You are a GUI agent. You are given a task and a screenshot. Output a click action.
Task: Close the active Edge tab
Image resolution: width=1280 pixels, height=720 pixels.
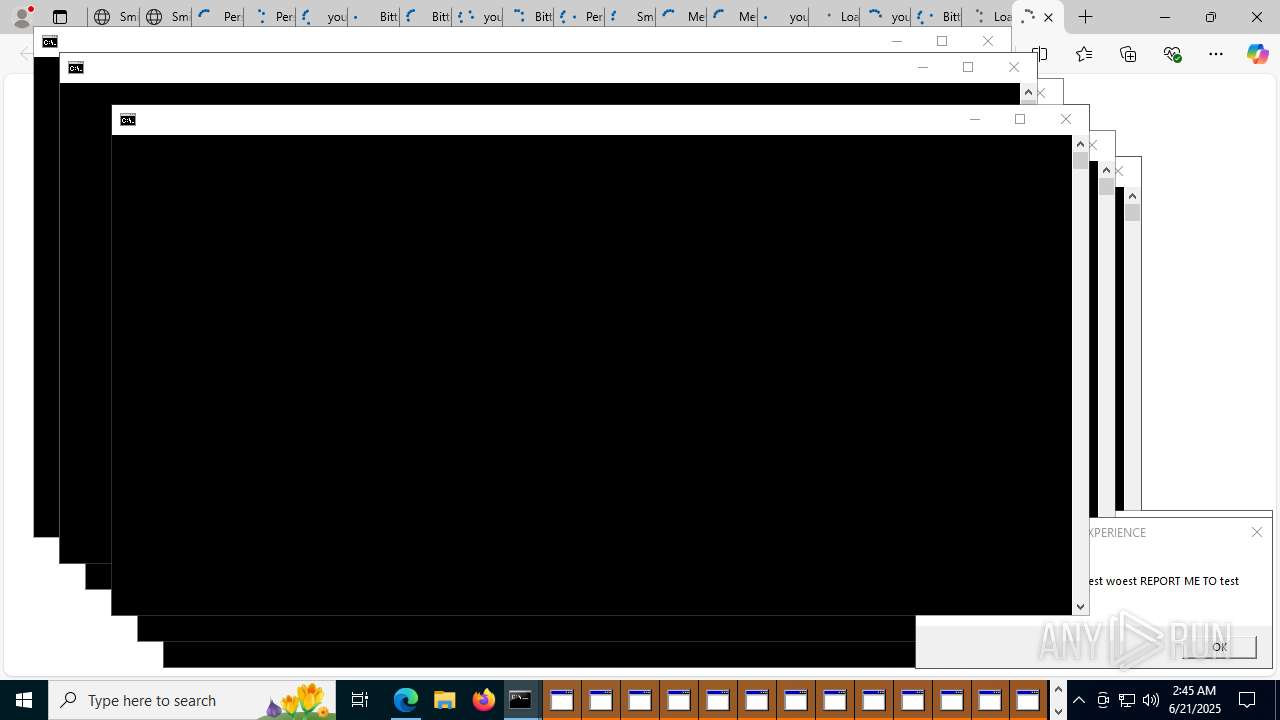click(x=1048, y=17)
